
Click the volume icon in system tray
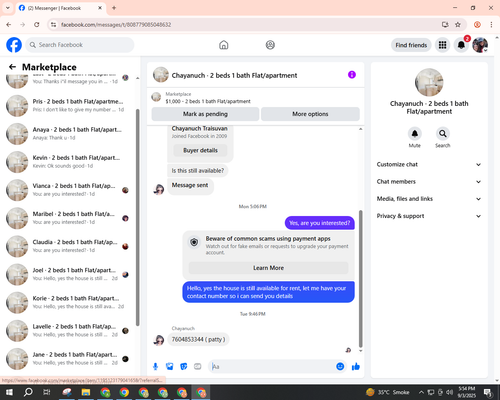point(449,392)
